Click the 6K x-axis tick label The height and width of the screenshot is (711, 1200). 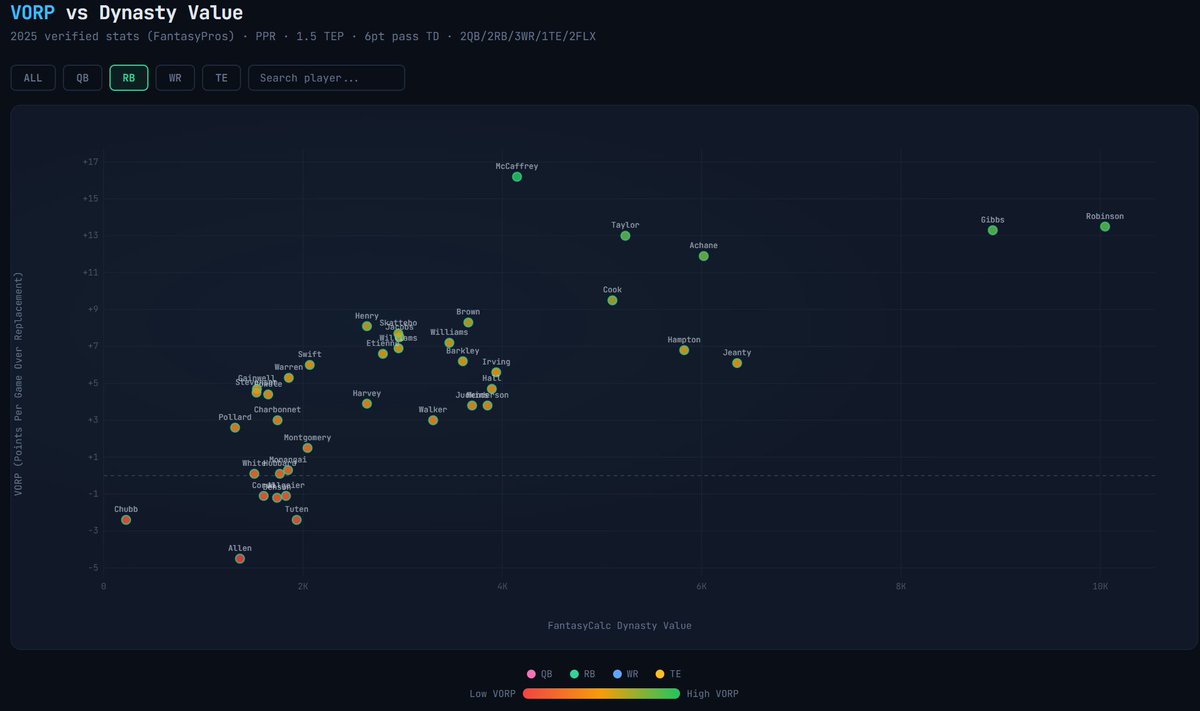[x=701, y=587]
